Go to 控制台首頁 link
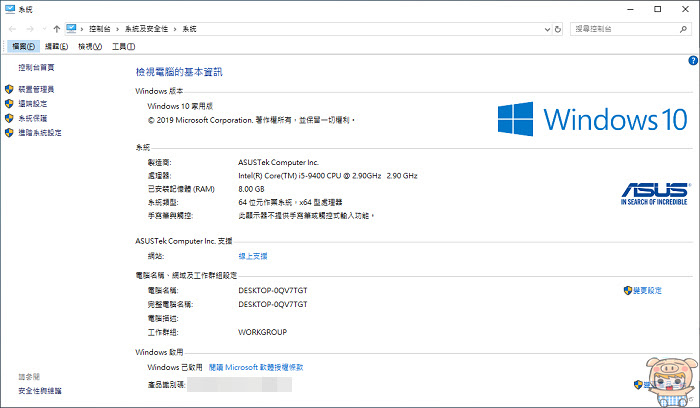Viewport: 700px width, 408px height. (36, 67)
